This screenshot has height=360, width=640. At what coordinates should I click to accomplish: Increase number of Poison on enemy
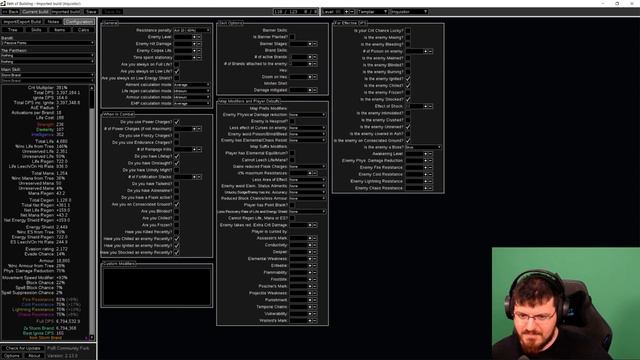coord(425,51)
